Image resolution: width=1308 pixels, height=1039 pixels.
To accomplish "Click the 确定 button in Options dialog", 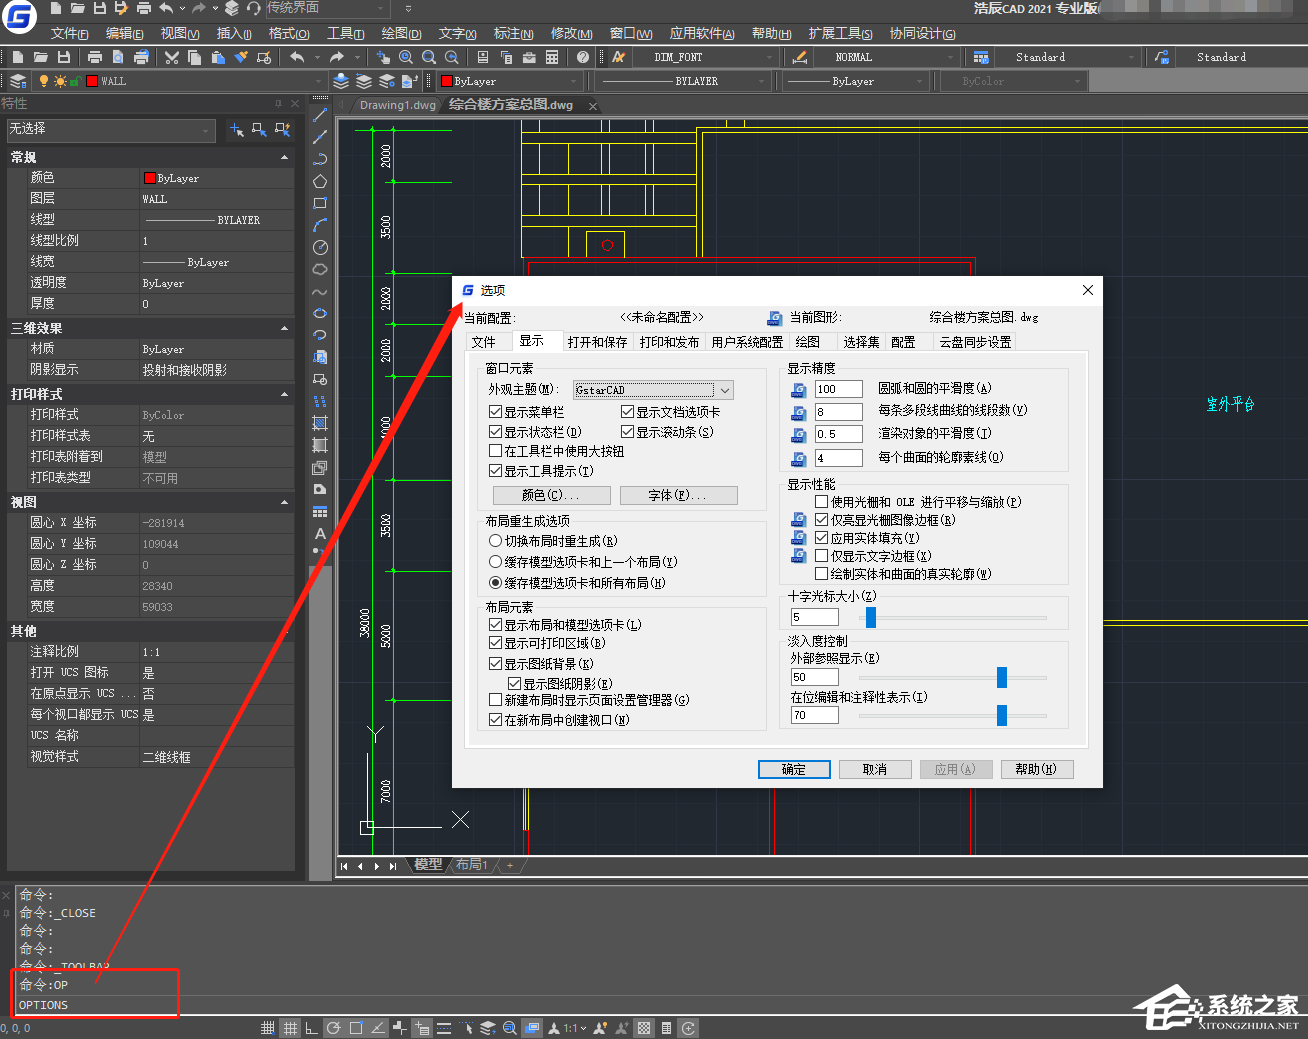I will click(794, 769).
